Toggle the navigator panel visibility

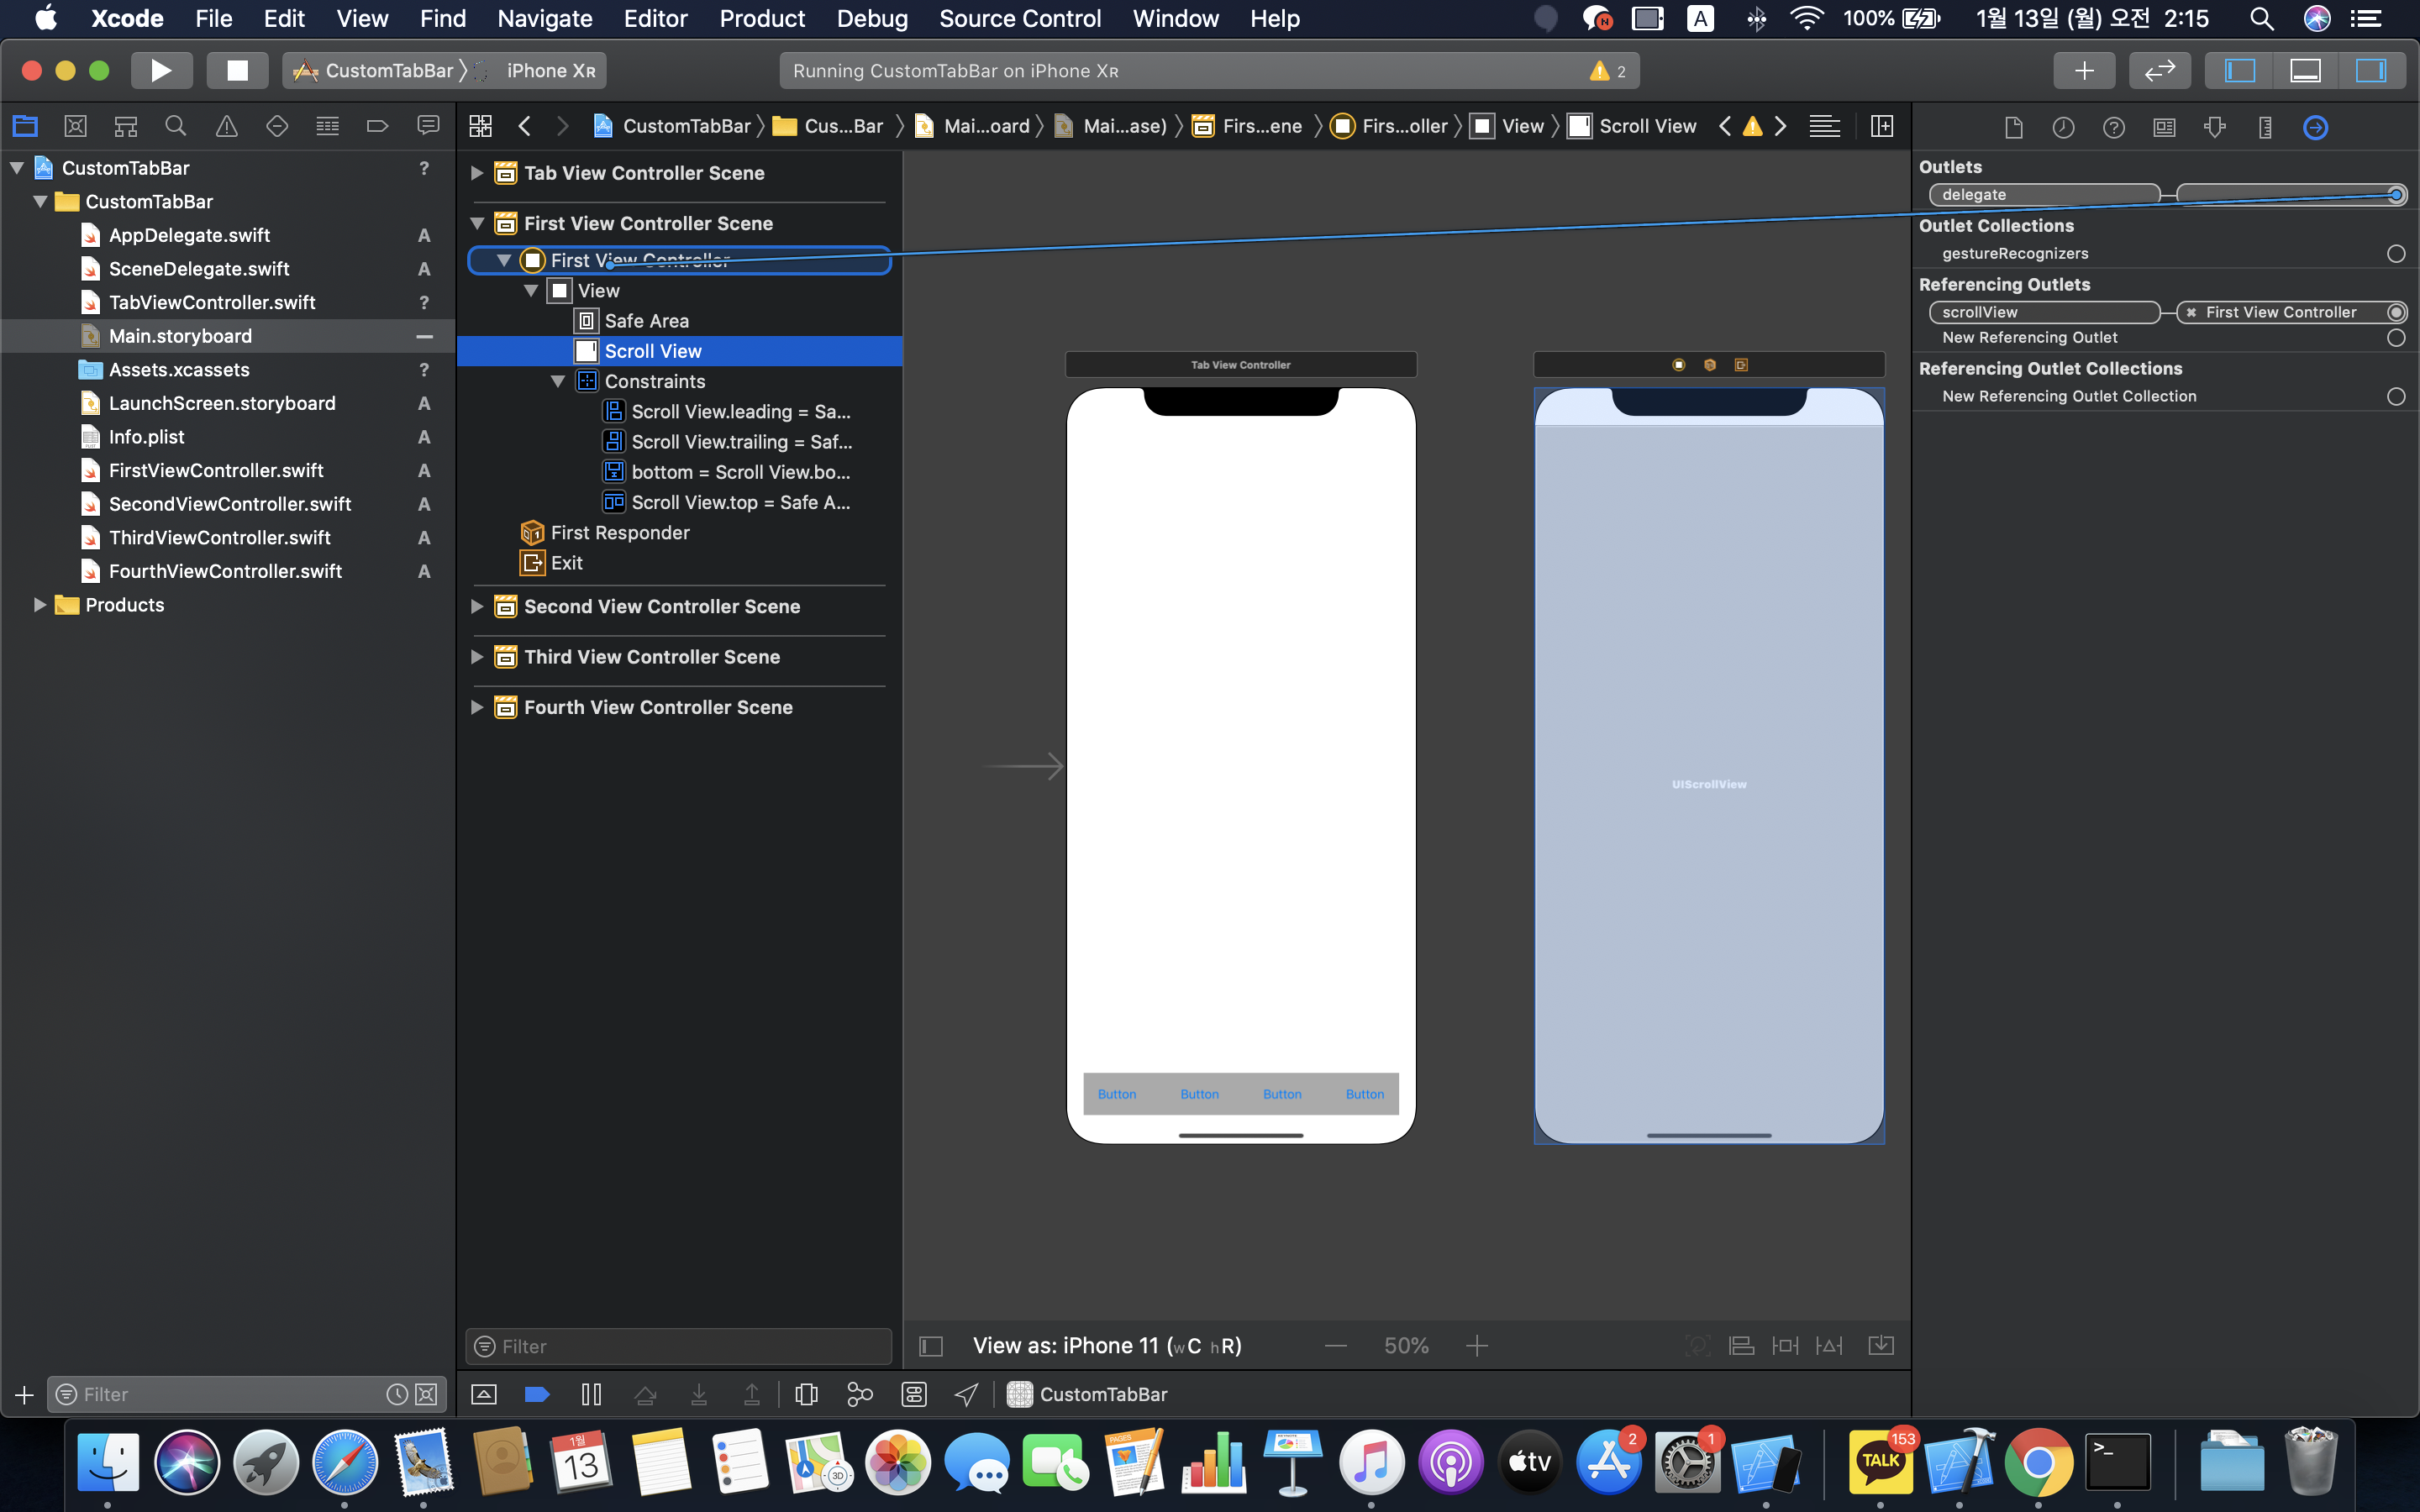click(2240, 70)
